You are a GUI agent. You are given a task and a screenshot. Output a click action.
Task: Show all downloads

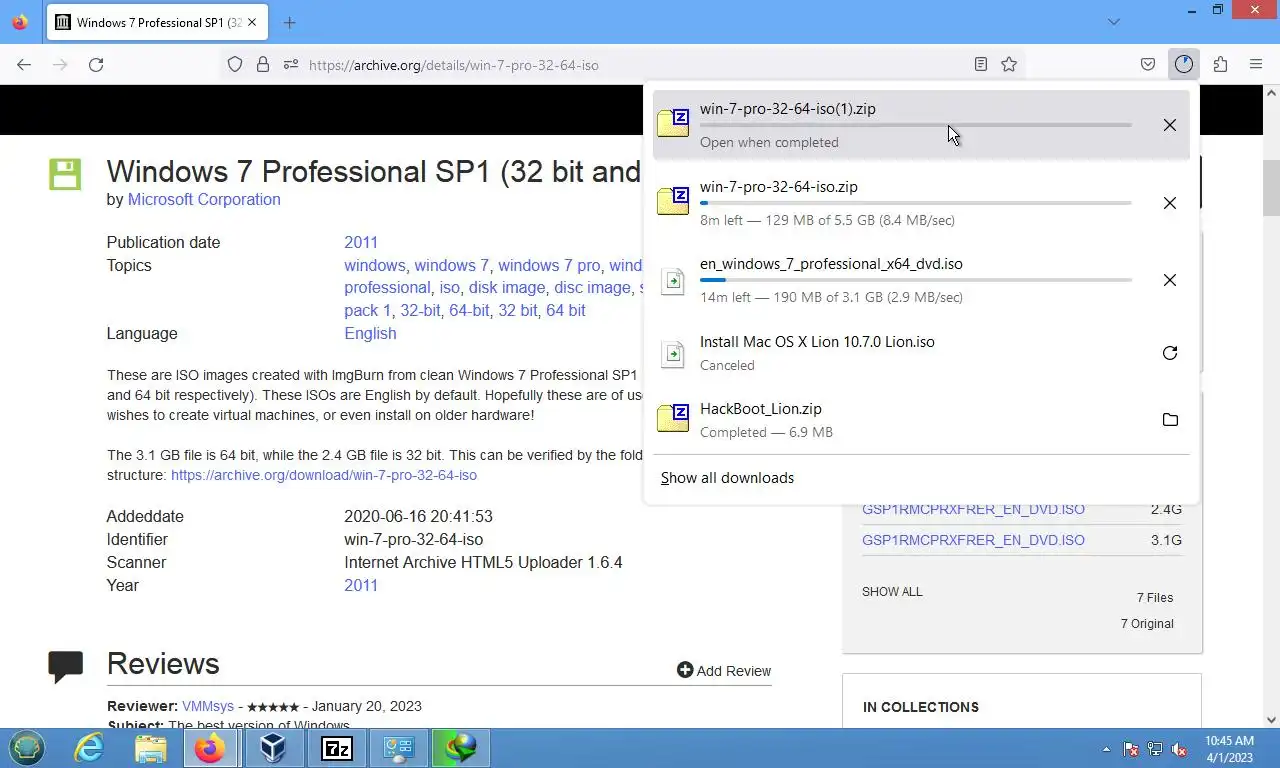click(x=727, y=478)
